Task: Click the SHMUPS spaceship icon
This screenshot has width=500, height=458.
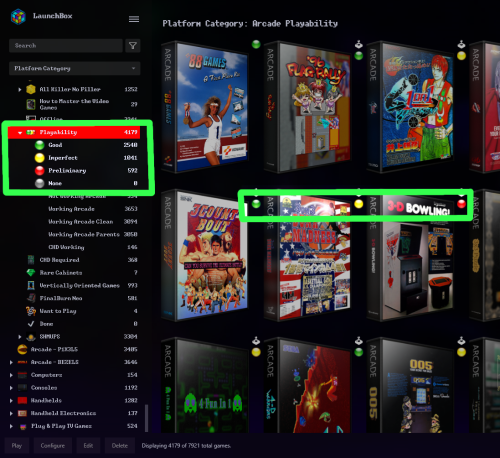Action: click(31, 337)
